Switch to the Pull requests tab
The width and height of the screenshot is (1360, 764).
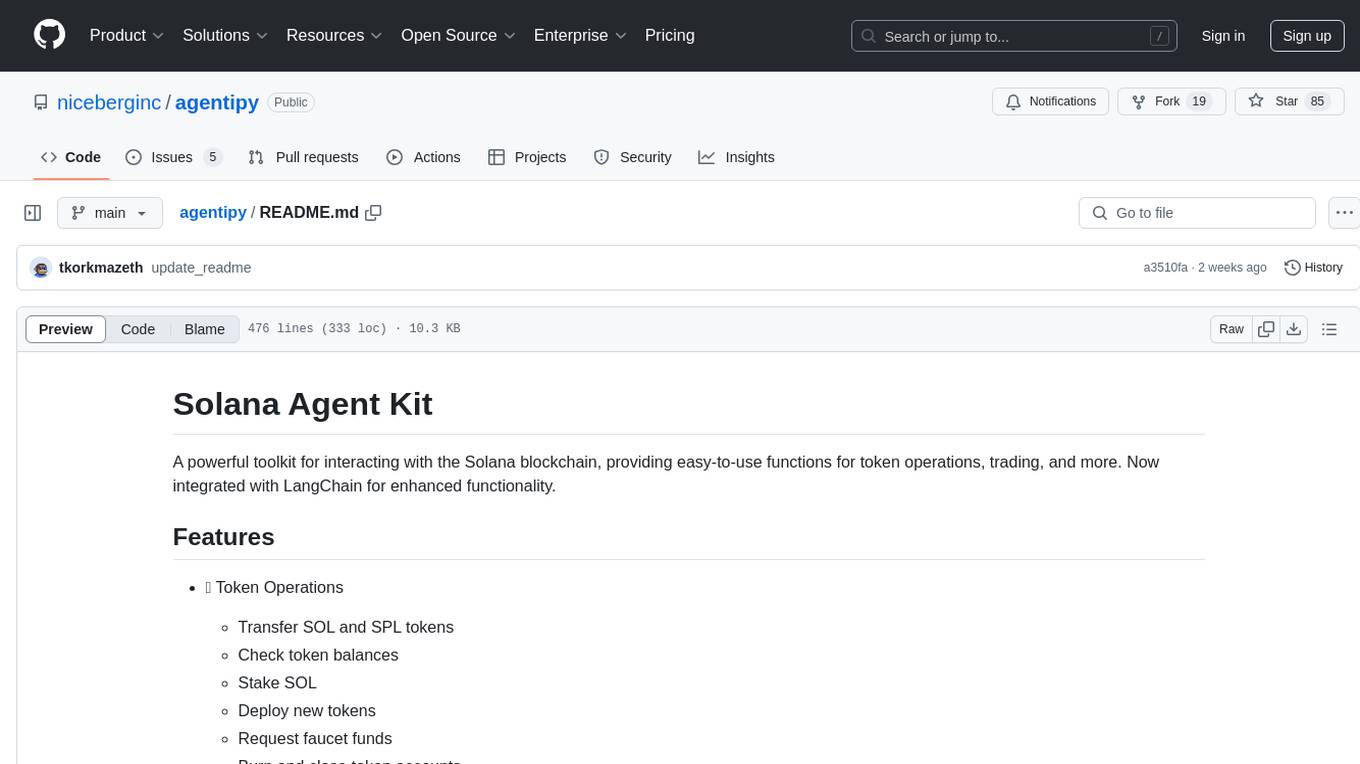[x=303, y=157]
